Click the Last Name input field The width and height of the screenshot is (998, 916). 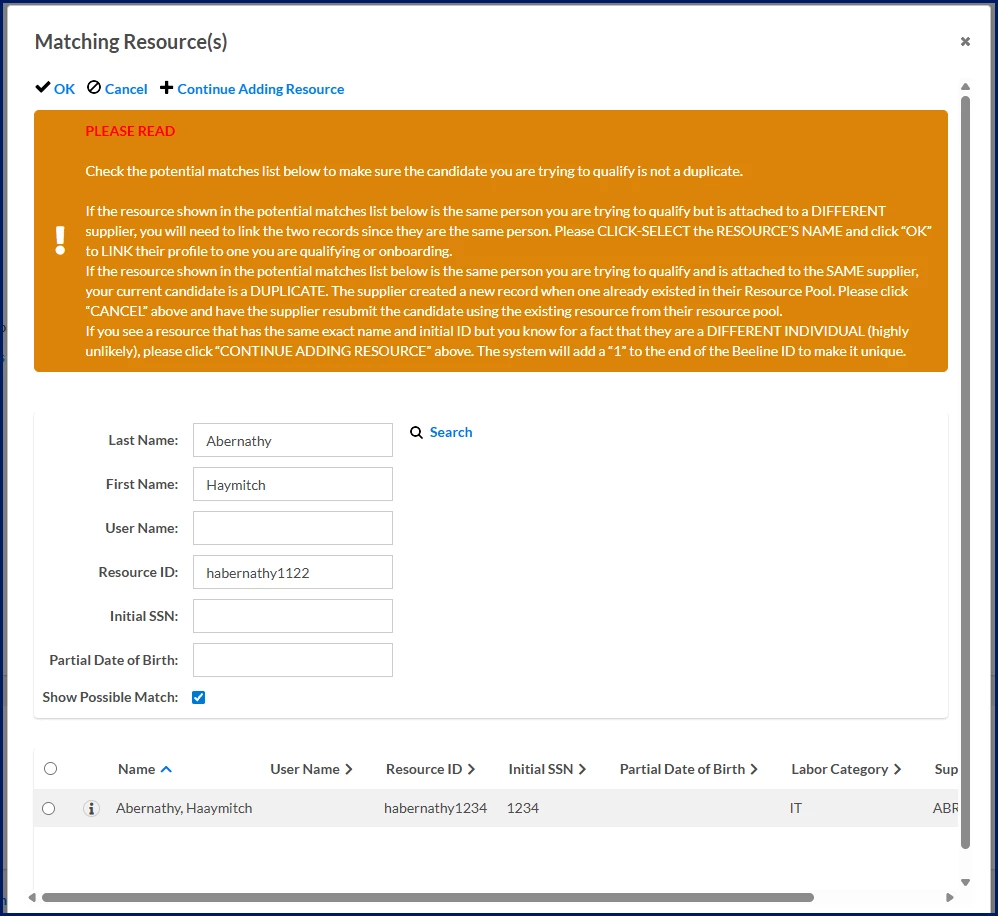[x=293, y=440]
